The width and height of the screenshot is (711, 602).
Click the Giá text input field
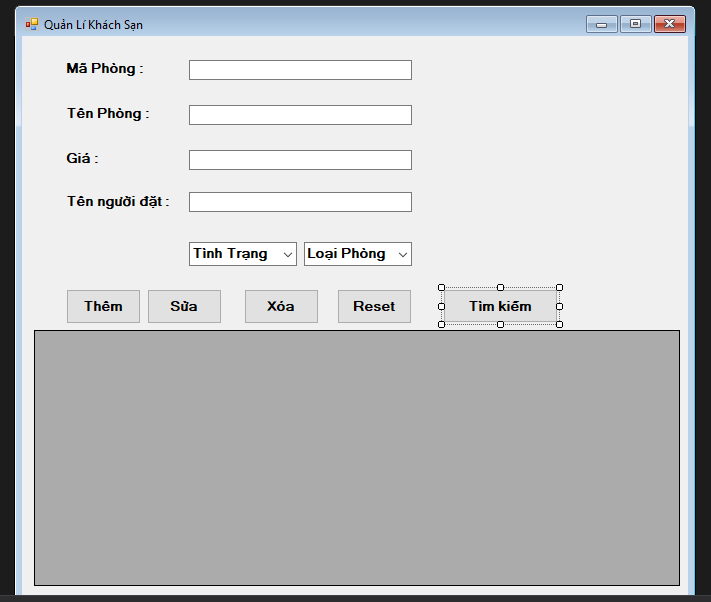coord(300,160)
